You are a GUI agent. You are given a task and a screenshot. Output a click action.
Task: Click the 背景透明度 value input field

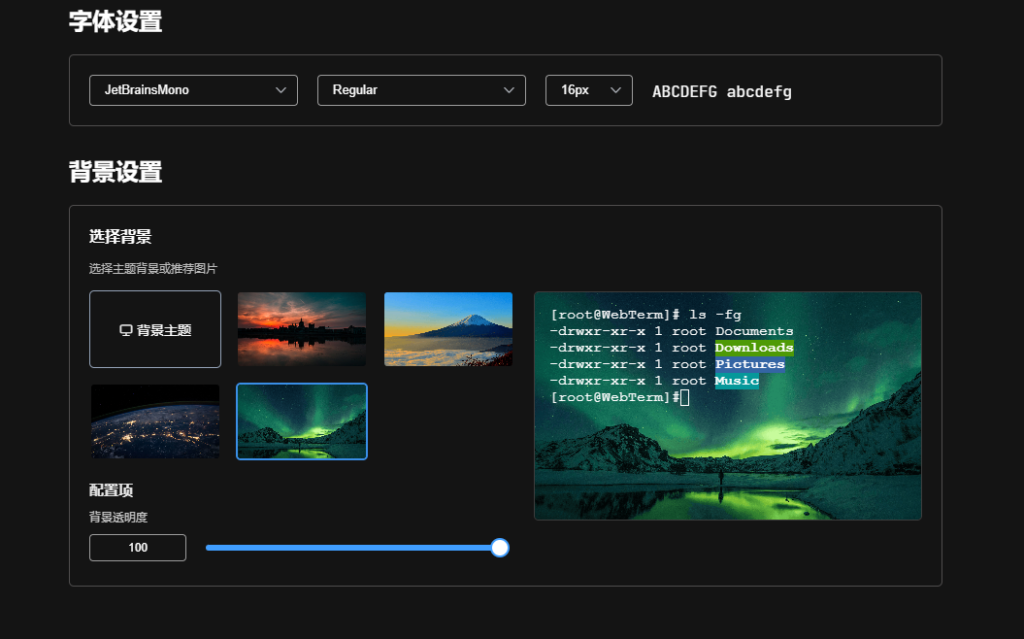pyautogui.click(x=138, y=548)
